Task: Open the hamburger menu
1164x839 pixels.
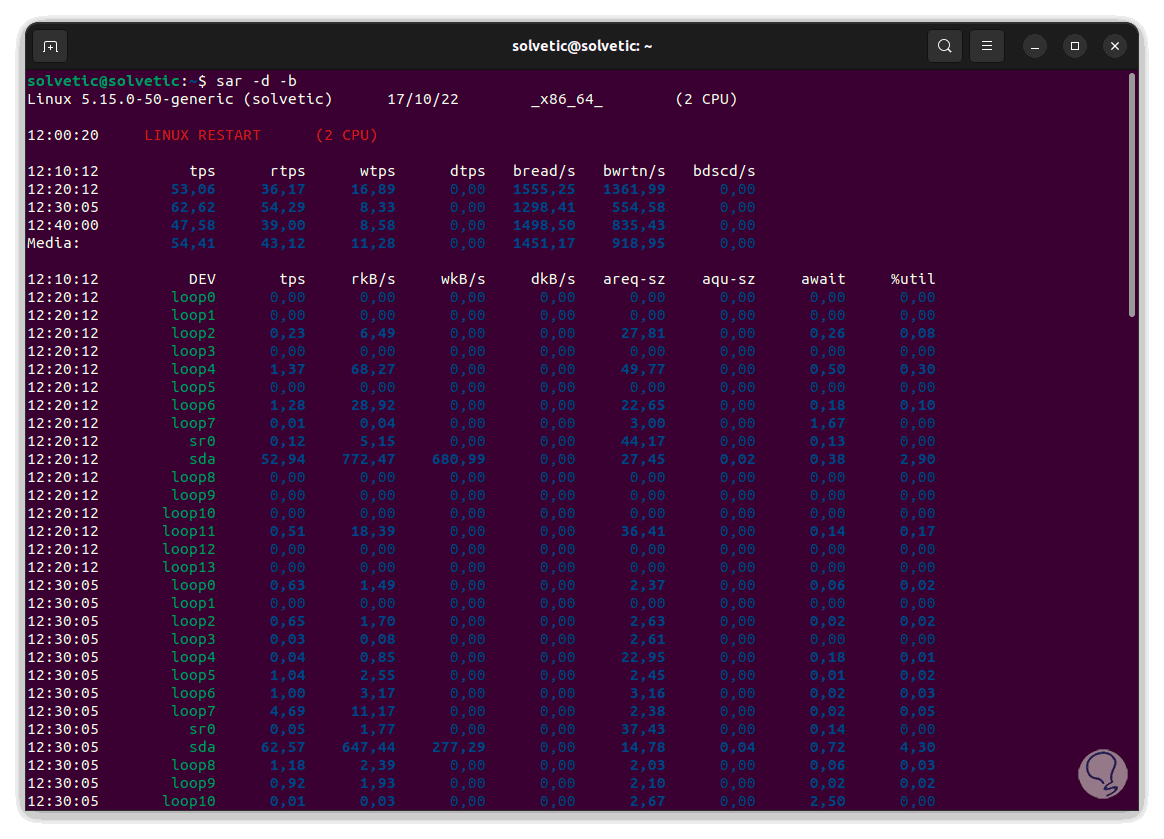Action: (987, 46)
